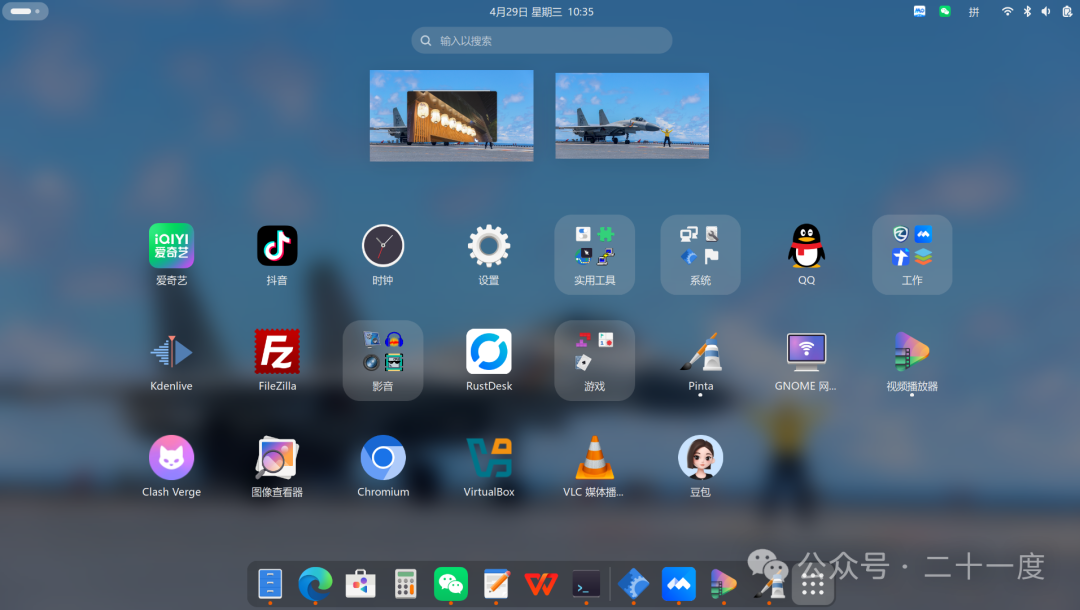This screenshot has height=610, width=1080.
Task: Open the blue double-peak app in dock
Action: point(678,584)
